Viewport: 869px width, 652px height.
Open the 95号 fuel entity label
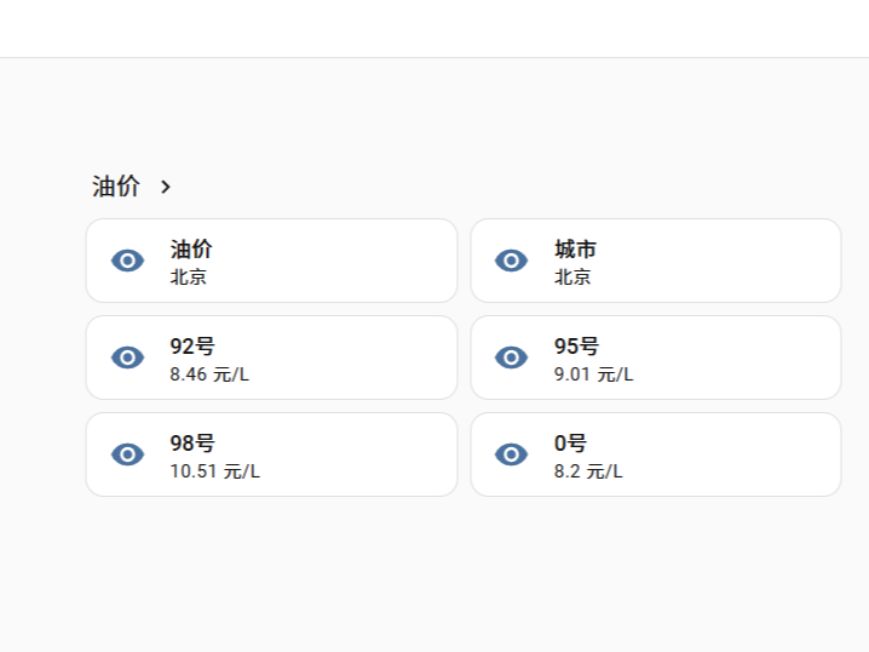pos(576,347)
